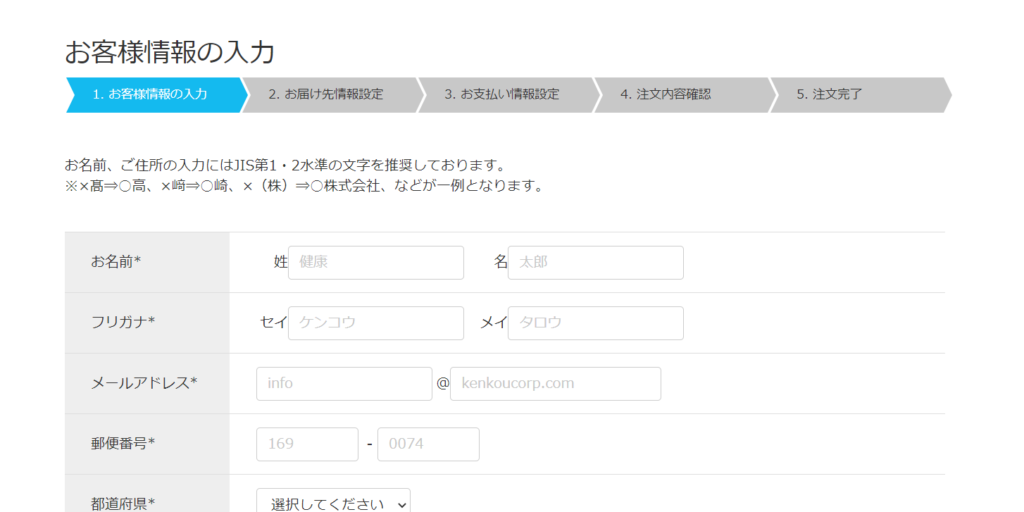This screenshot has width=1024, height=512.
Task: Click first postal code box showing 169
Action: [307, 444]
